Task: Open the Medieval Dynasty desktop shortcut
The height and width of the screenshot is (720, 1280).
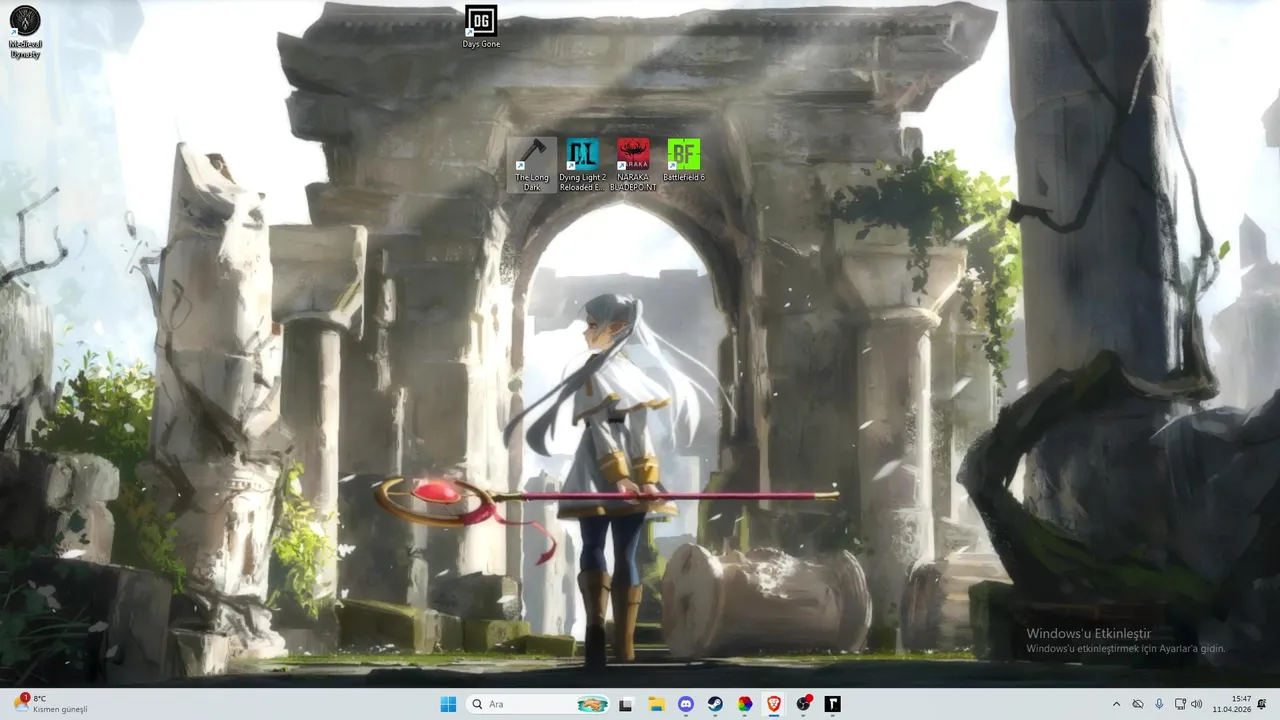Action: [x=25, y=32]
